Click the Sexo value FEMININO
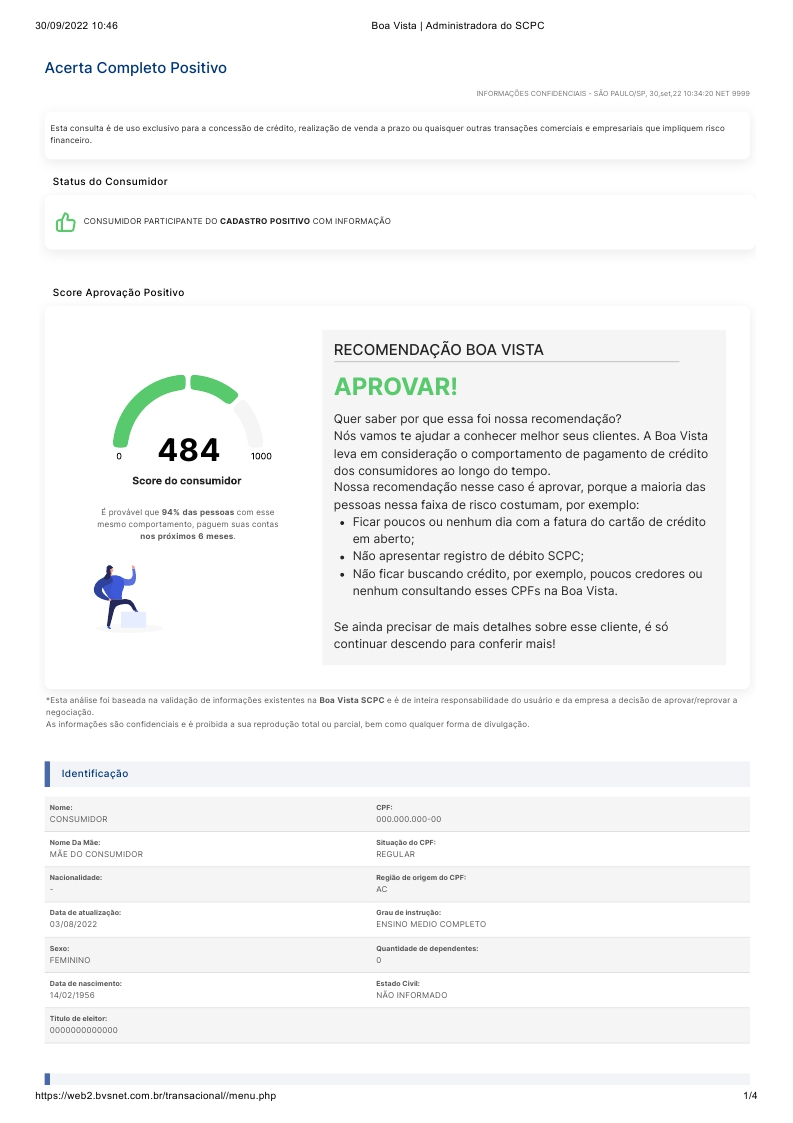Screen dimensions: 793x1123 tap(70, 960)
